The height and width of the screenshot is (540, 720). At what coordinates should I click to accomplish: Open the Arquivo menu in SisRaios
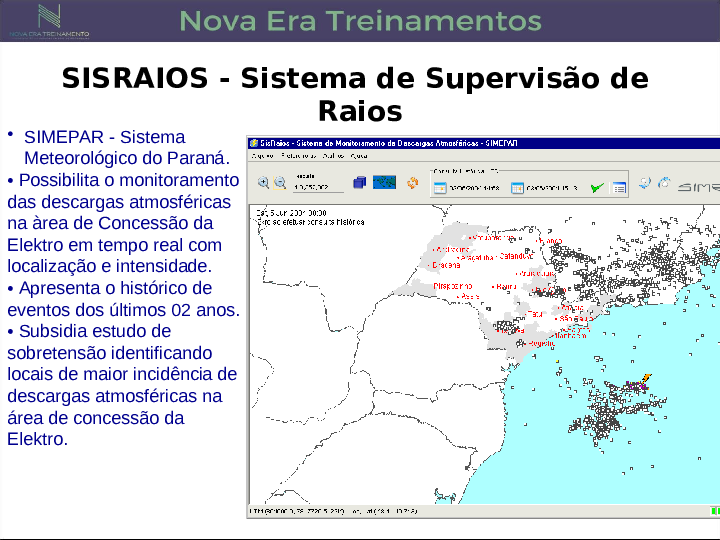coord(263,156)
